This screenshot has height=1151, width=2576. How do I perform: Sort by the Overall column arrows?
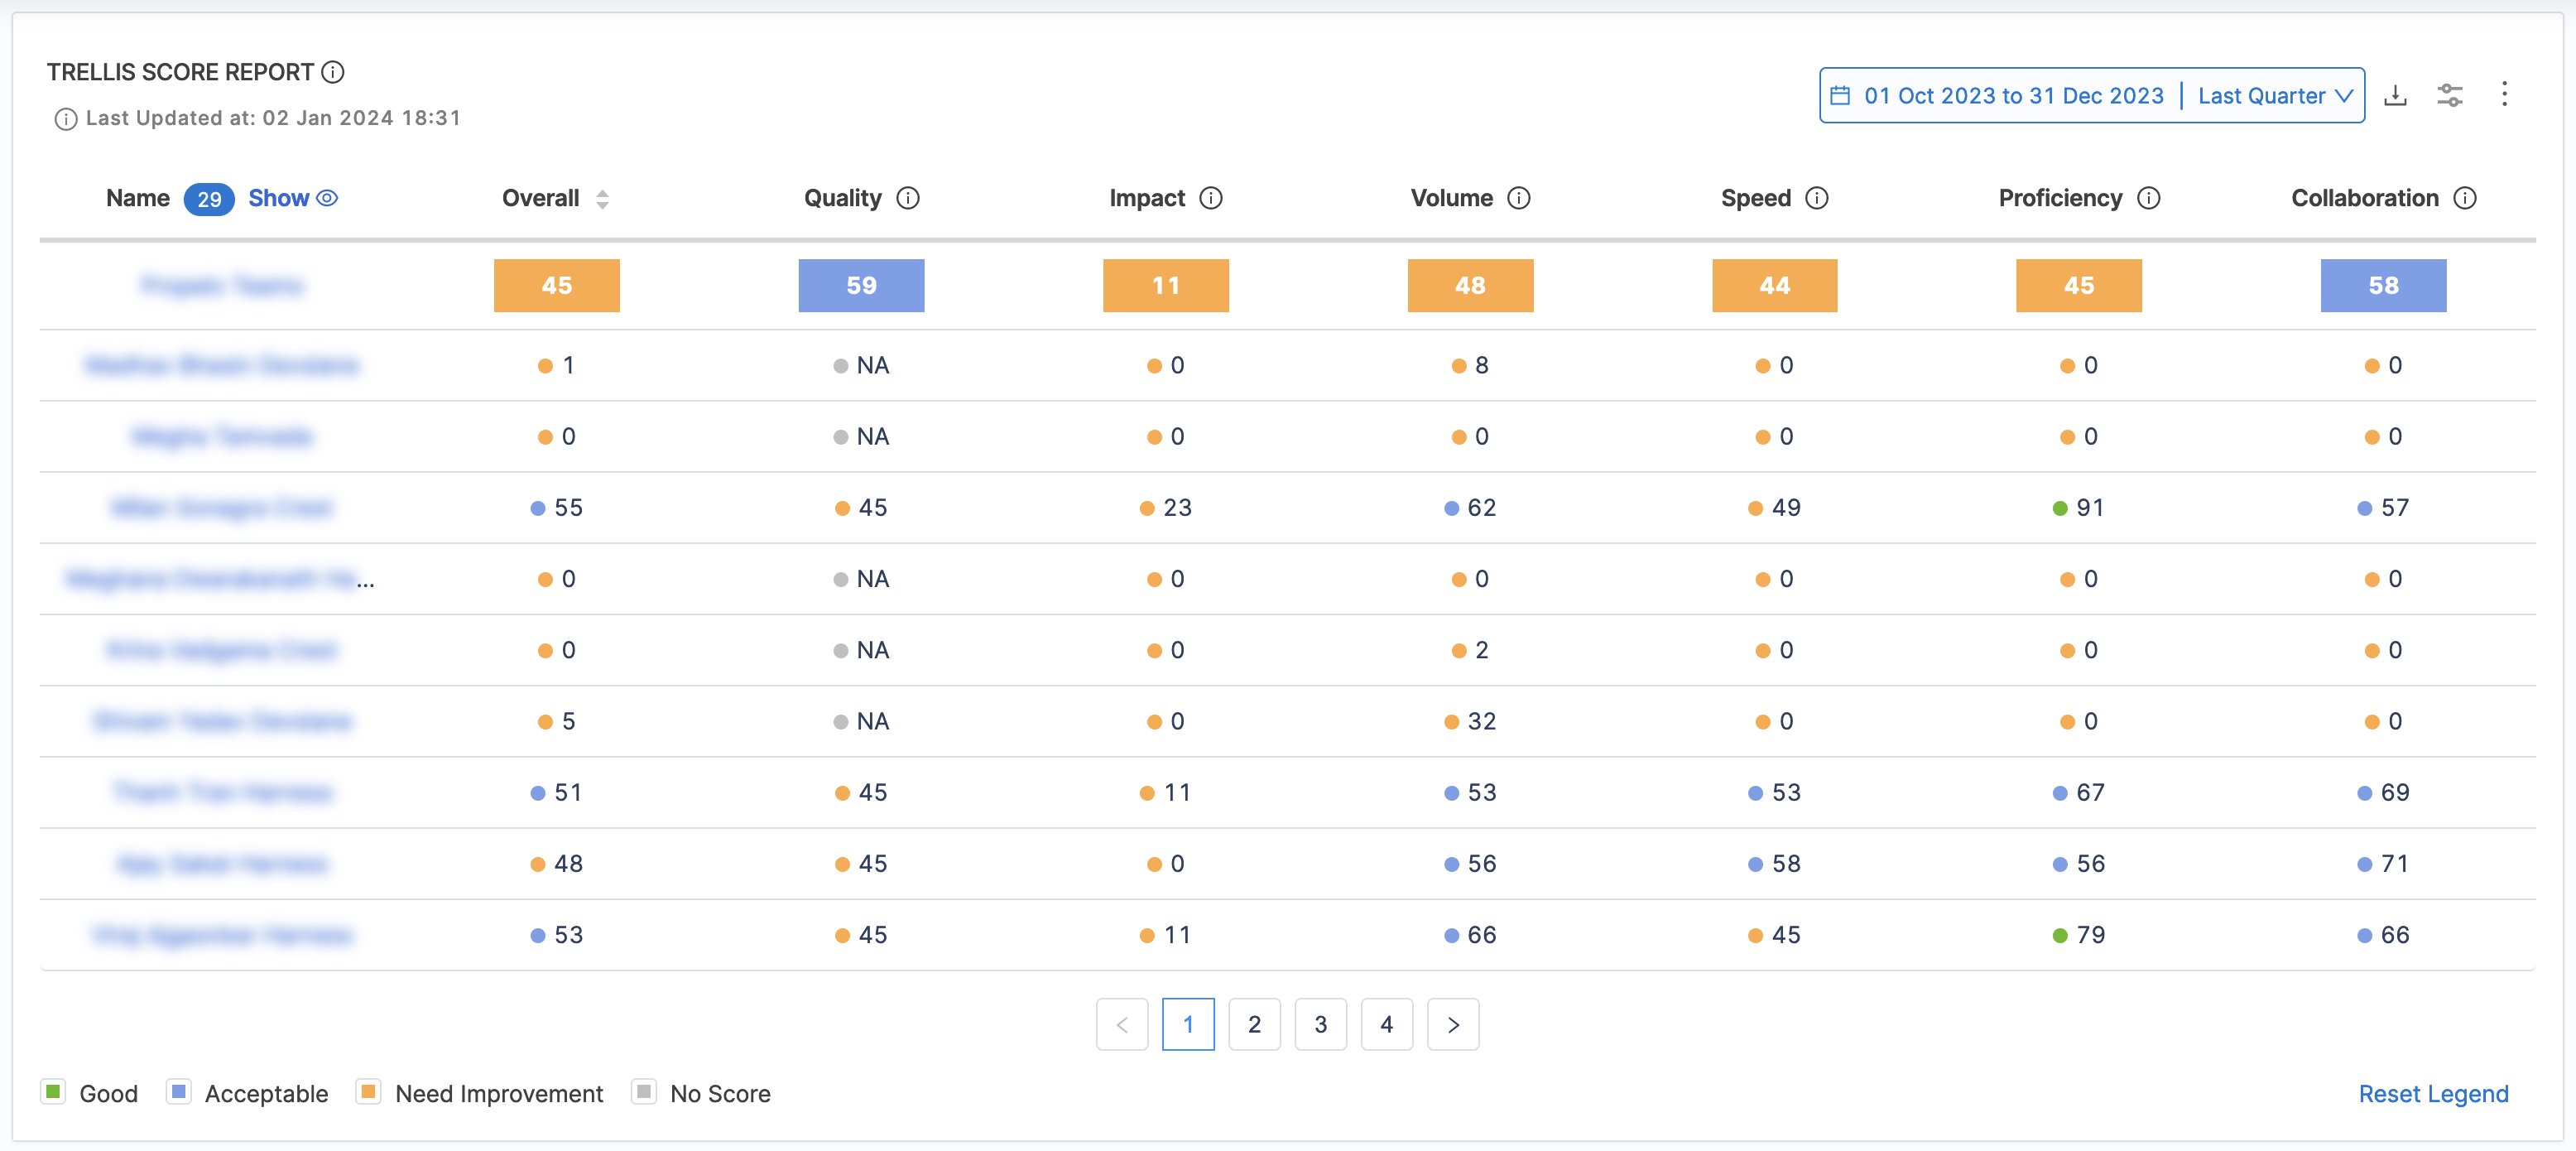pyautogui.click(x=602, y=199)
